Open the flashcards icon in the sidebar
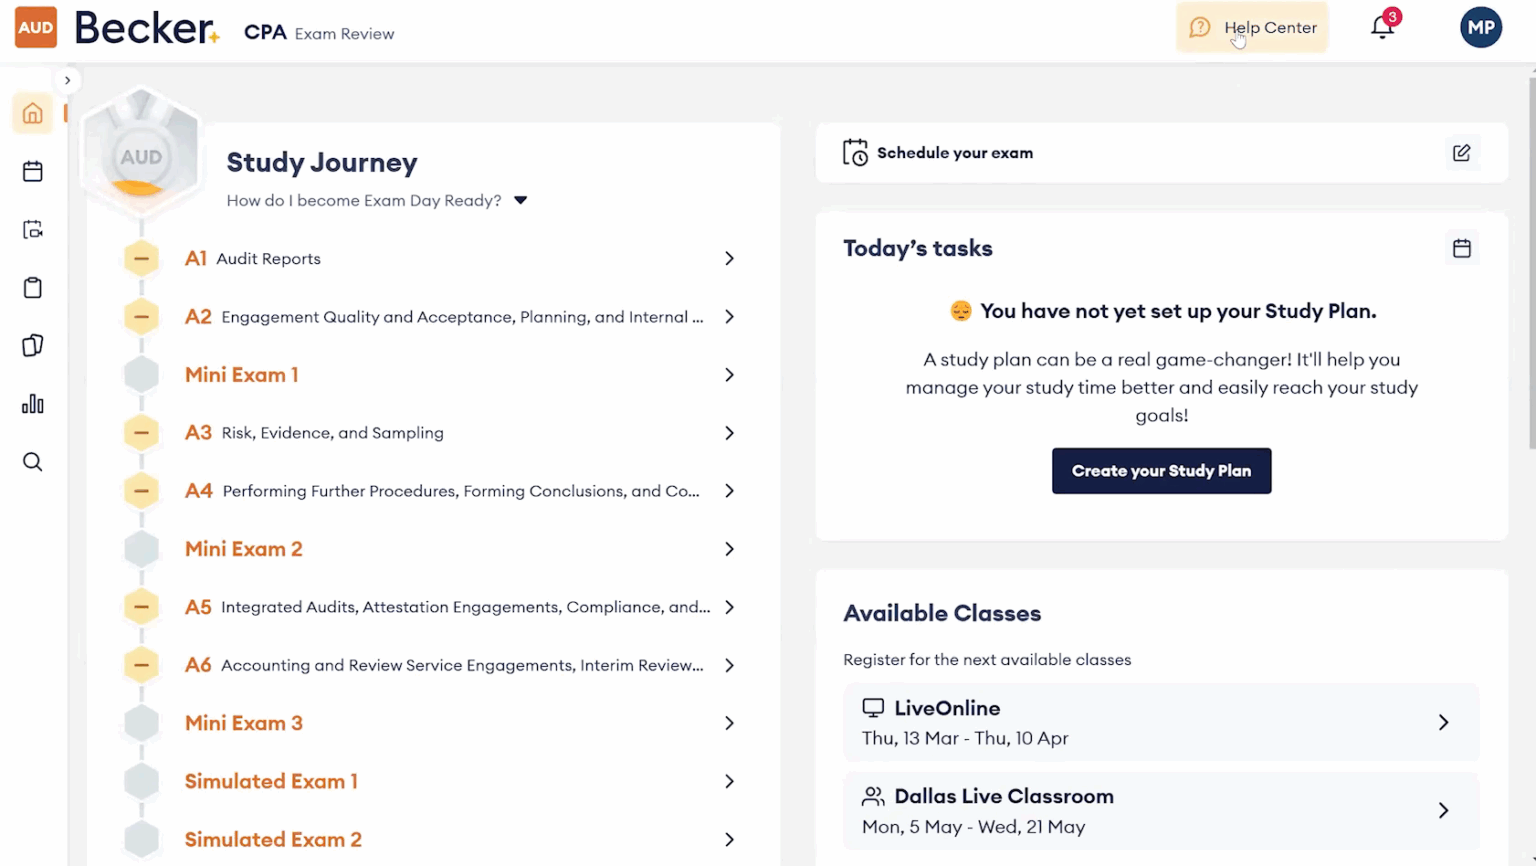The image size is (1536, 866). [x=32, y=345]
